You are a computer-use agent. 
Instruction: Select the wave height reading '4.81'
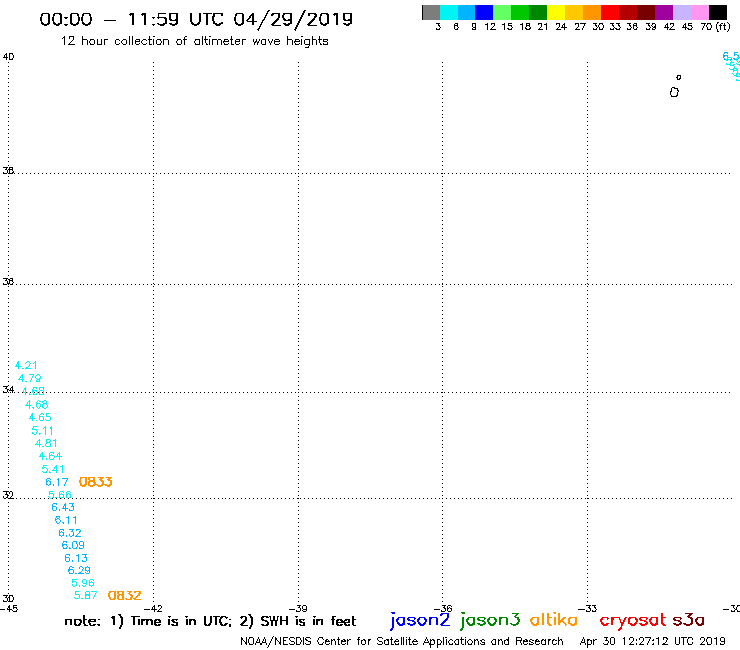point(46,443)
